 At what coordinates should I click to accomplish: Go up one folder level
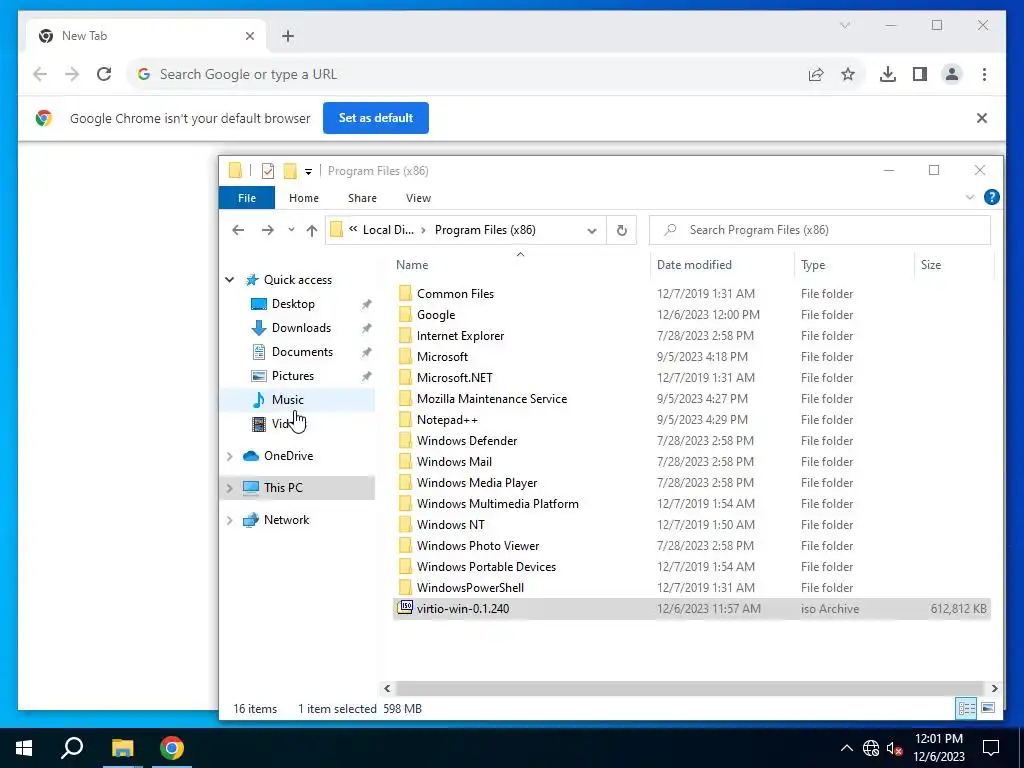[x=312, y=230]
